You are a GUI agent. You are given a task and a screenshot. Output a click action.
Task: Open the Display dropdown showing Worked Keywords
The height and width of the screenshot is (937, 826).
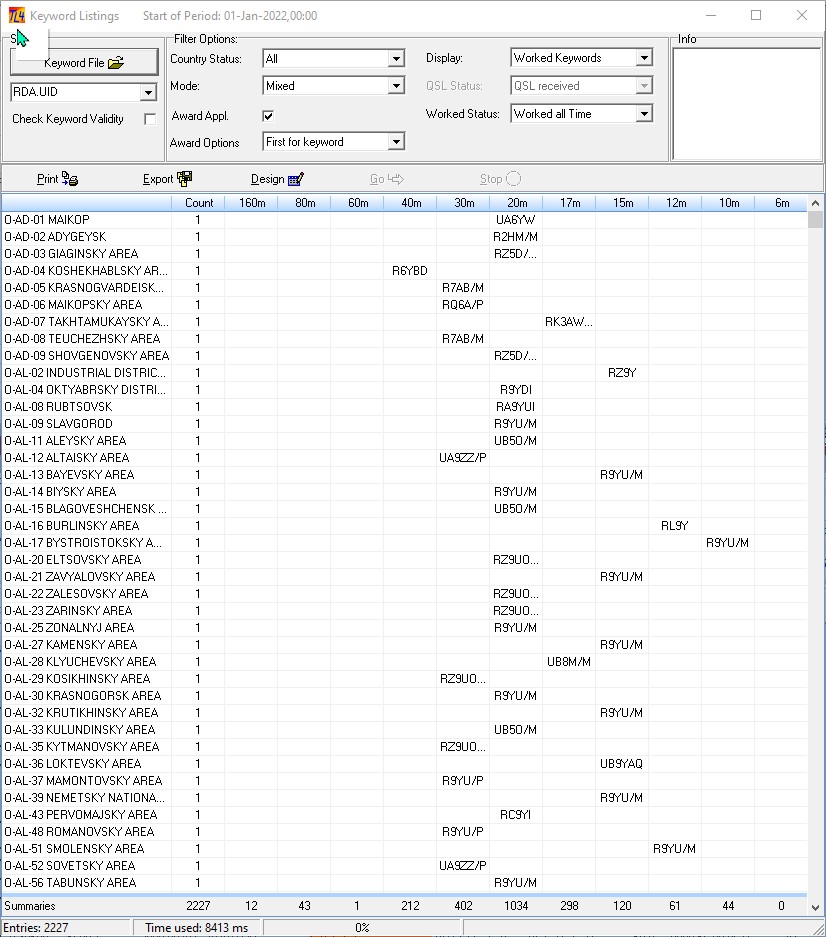[x=644, y=58]
